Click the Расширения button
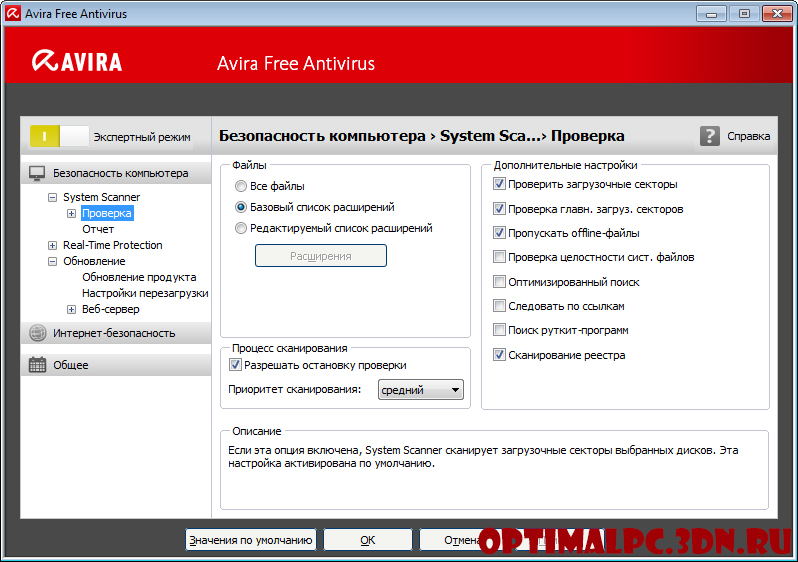 pyautogui.click(x=321, y=256)
